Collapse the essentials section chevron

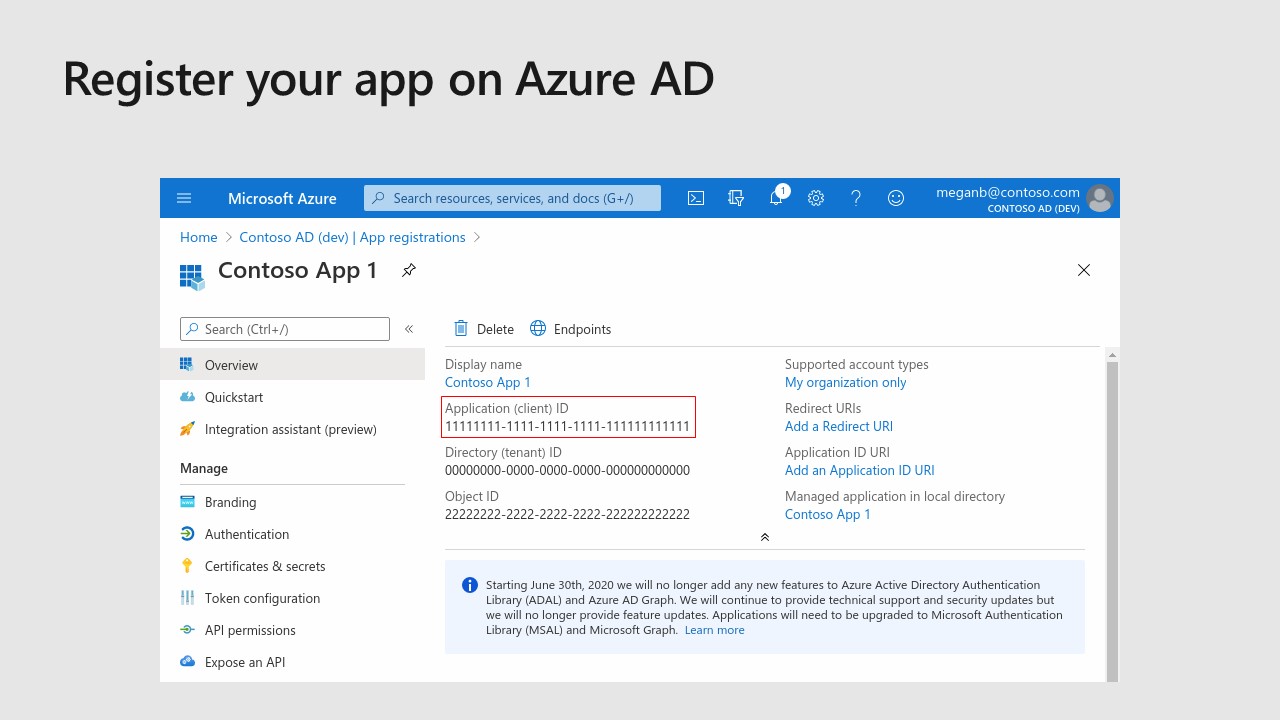[765, 537]
